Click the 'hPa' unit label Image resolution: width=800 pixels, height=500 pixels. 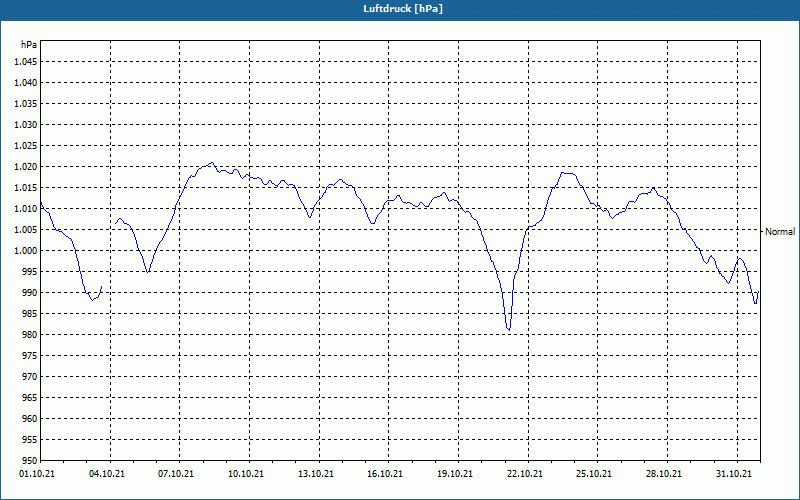pos(29,45)
